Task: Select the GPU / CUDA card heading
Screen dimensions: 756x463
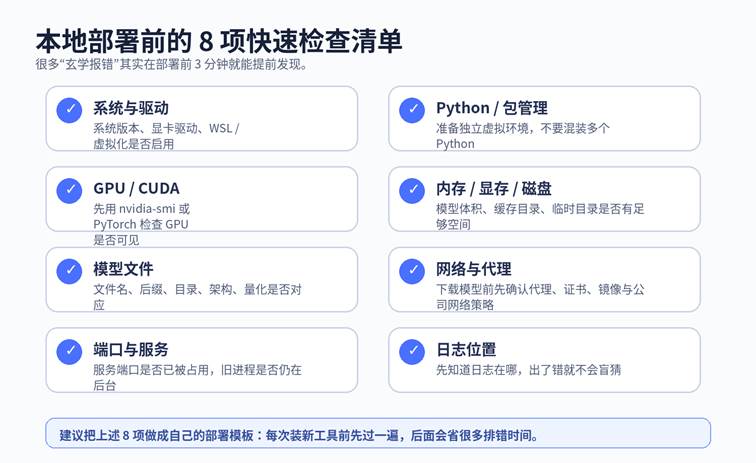Action: pyautogui.click(x=136, y=188)
